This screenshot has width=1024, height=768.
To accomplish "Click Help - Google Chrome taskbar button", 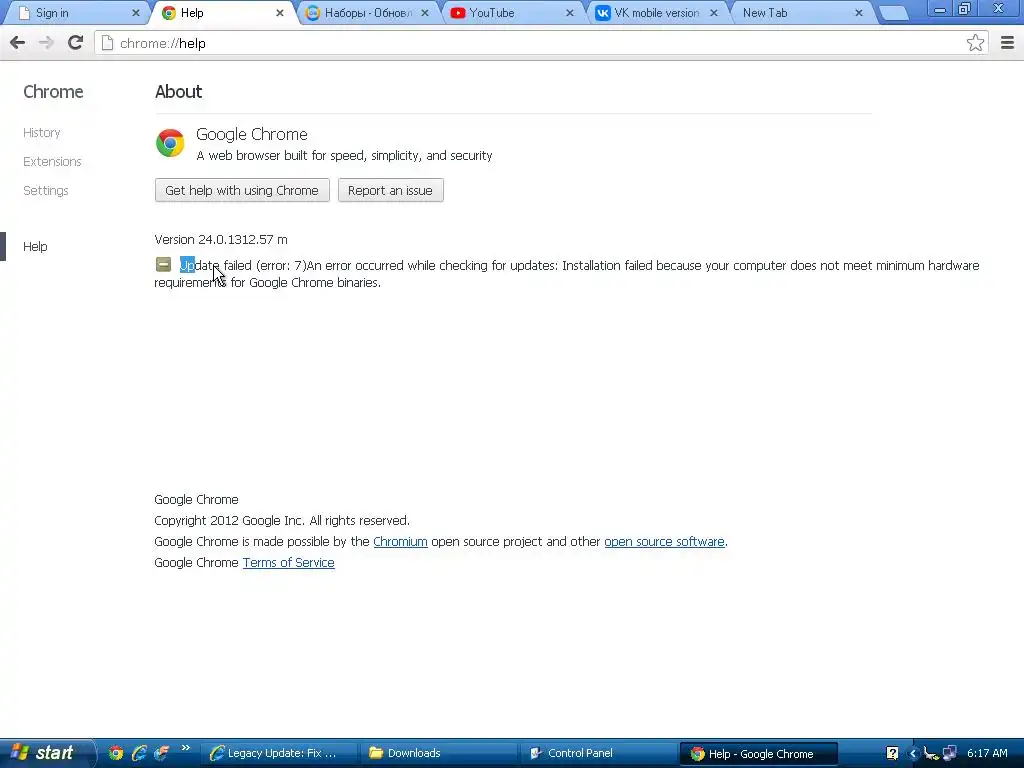I will point(759,754).
